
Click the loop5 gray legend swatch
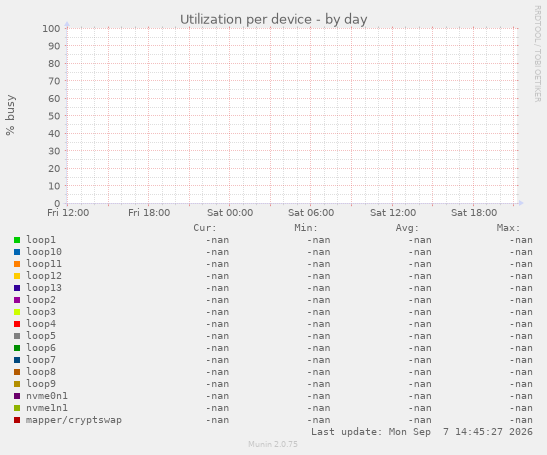click(17, 336)
